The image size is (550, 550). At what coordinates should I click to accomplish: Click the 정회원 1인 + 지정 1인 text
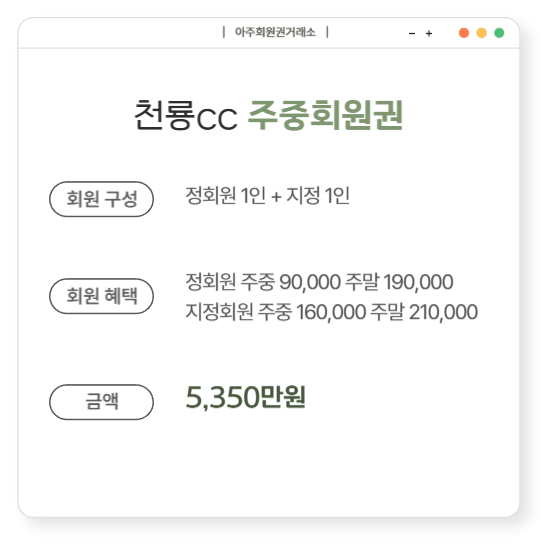click(267, 195)
